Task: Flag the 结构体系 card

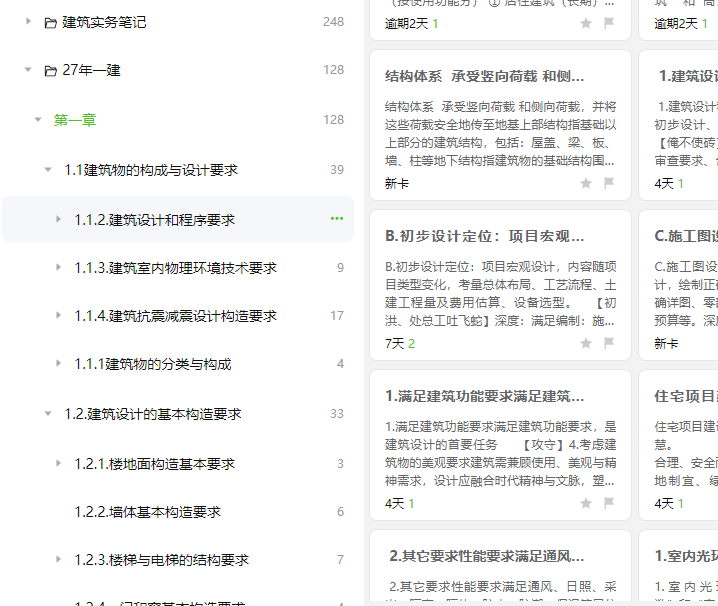Action: [609, 183]
